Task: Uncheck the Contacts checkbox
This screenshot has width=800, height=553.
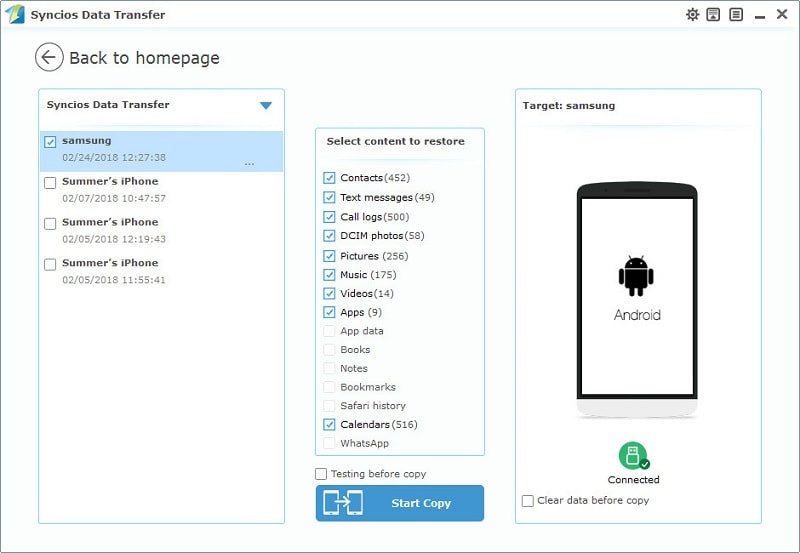Action: [329, 178]
